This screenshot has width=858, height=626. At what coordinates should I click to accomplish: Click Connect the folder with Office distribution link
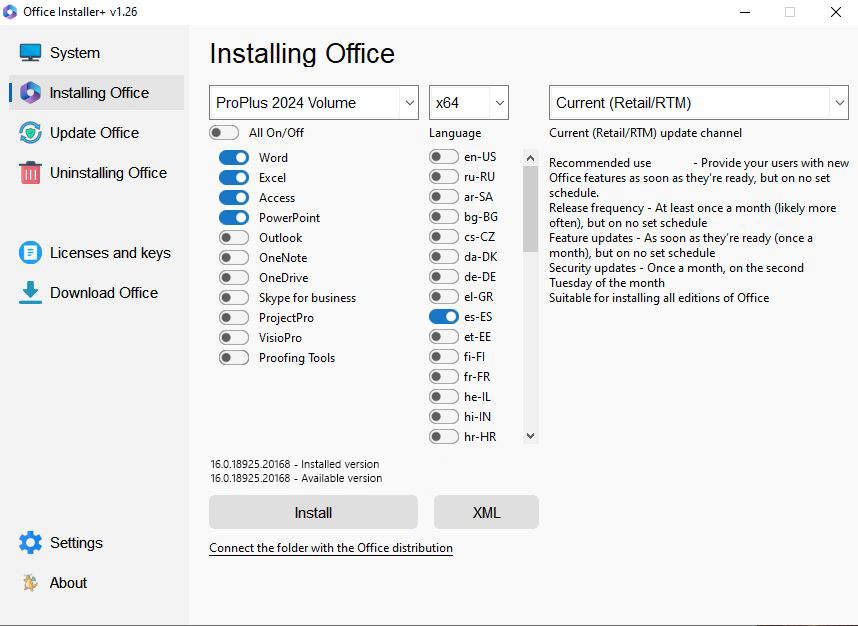click(x=331, y=548)
